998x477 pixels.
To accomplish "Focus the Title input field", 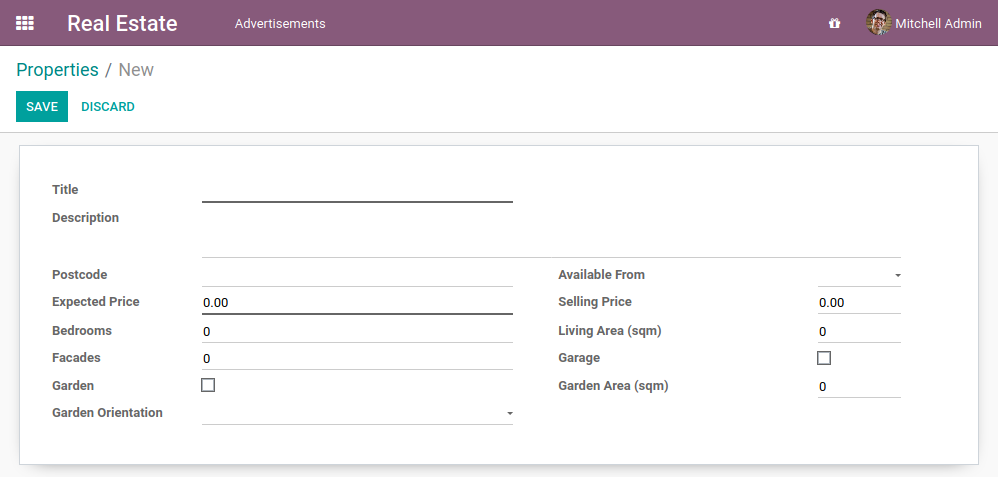I will coord(357,190).
